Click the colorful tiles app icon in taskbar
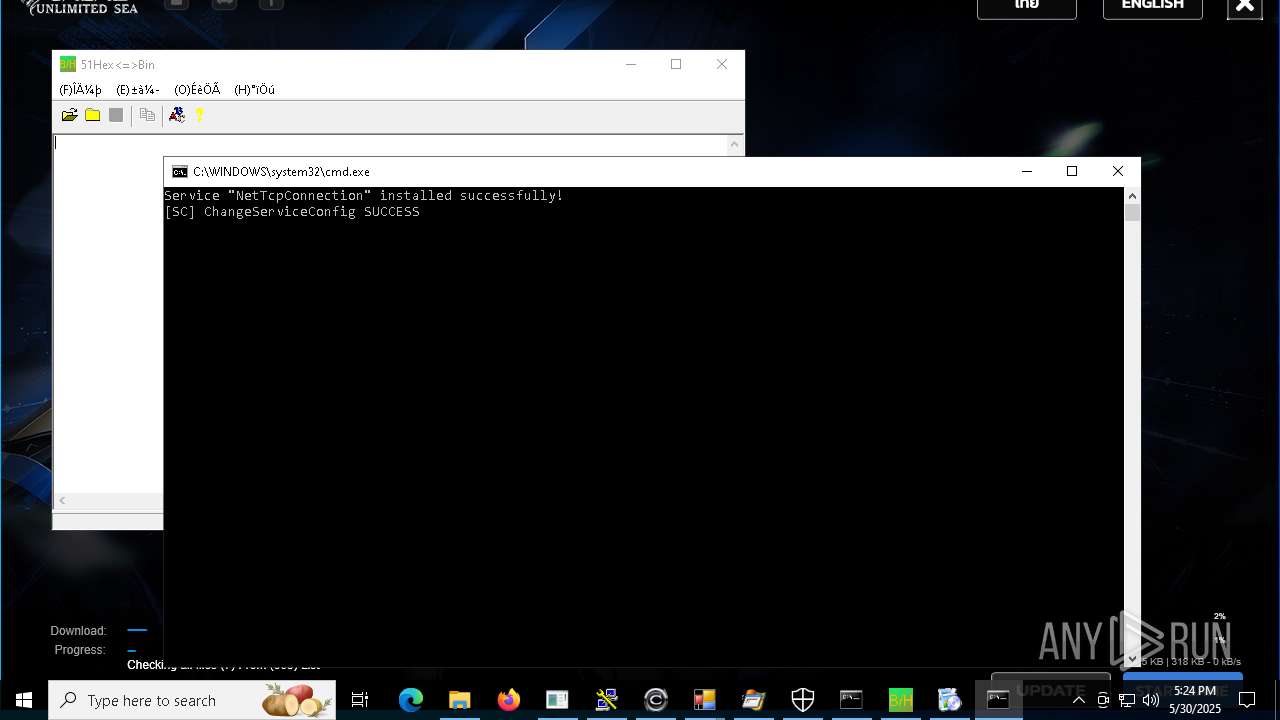This screenshot has width=1280, height=720. (x=704, y=700)
